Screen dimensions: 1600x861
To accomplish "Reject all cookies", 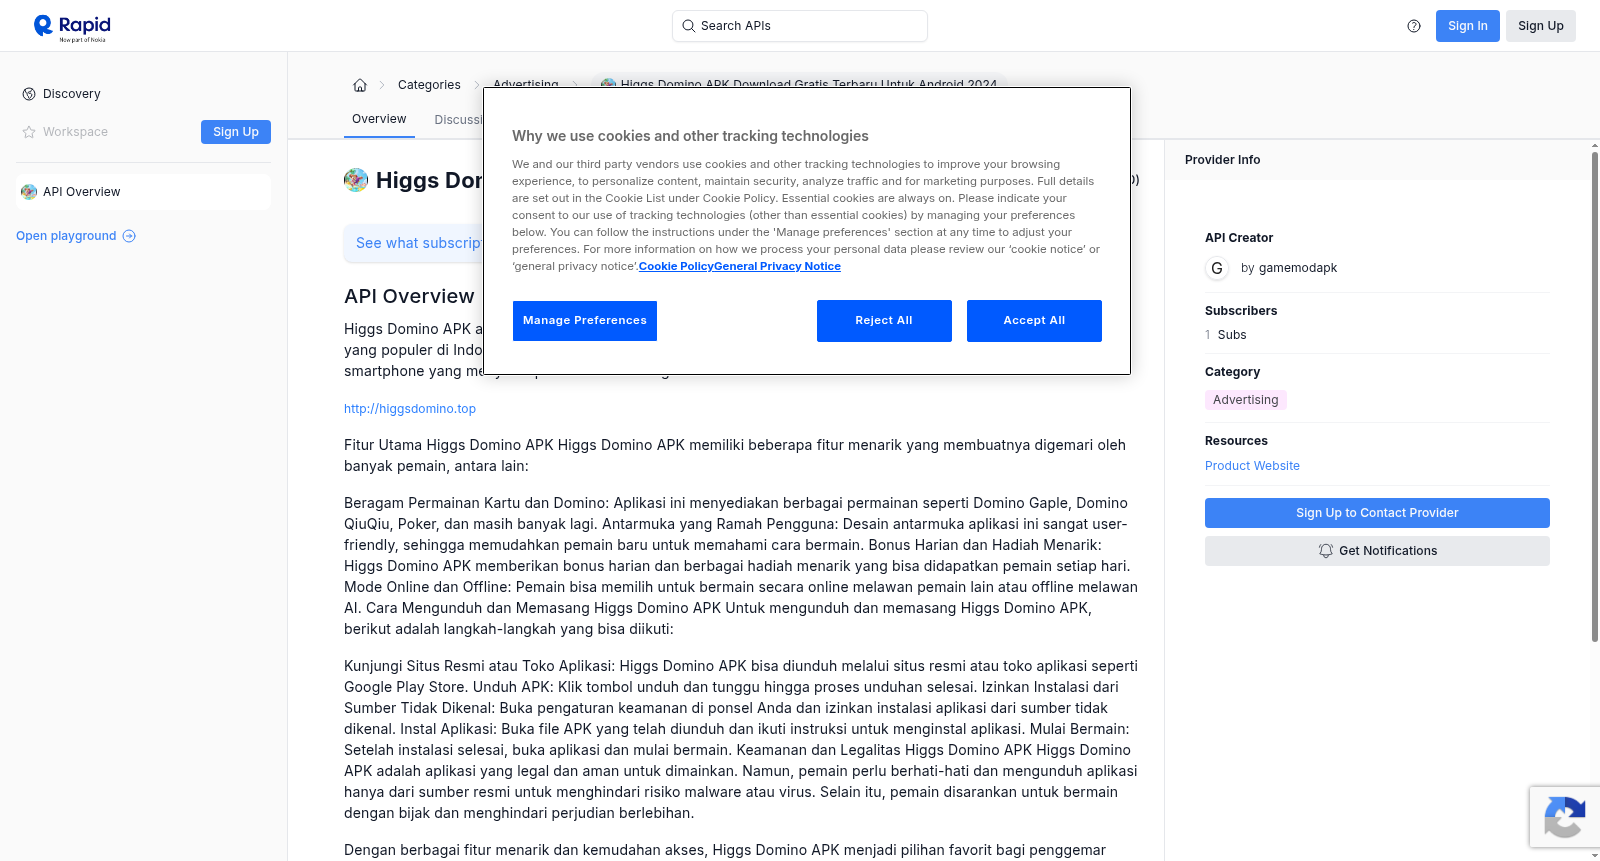I will coord(884,321).
